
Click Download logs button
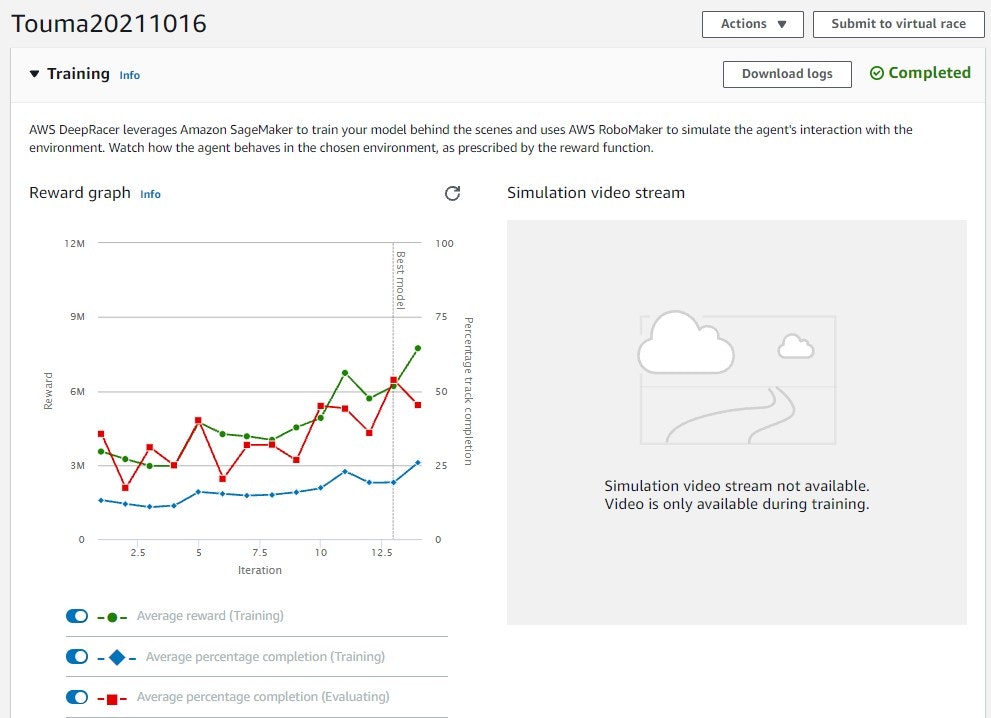pyautogui.click(x=787, y=74)
